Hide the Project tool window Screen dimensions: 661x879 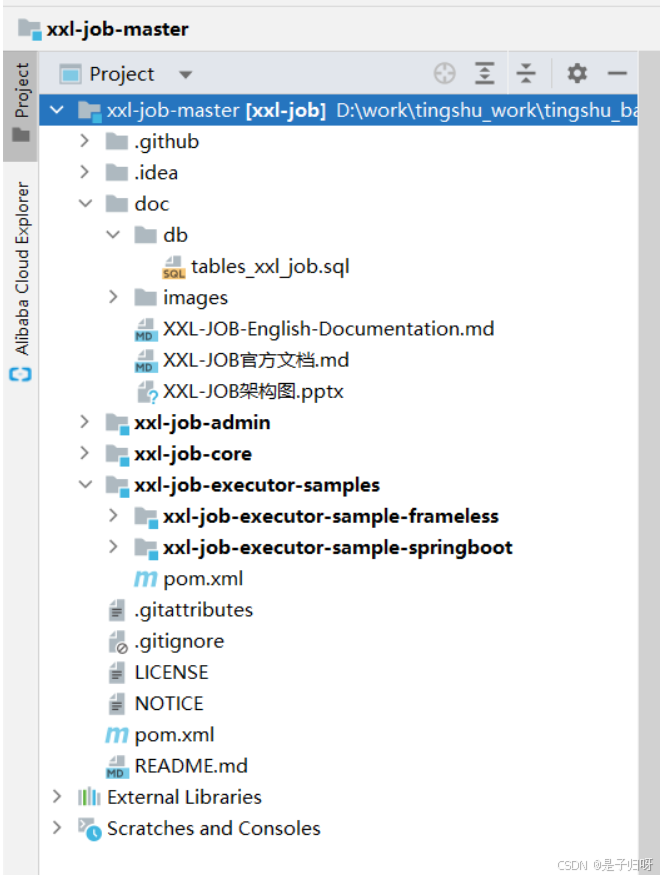click(x=617, y=73)
